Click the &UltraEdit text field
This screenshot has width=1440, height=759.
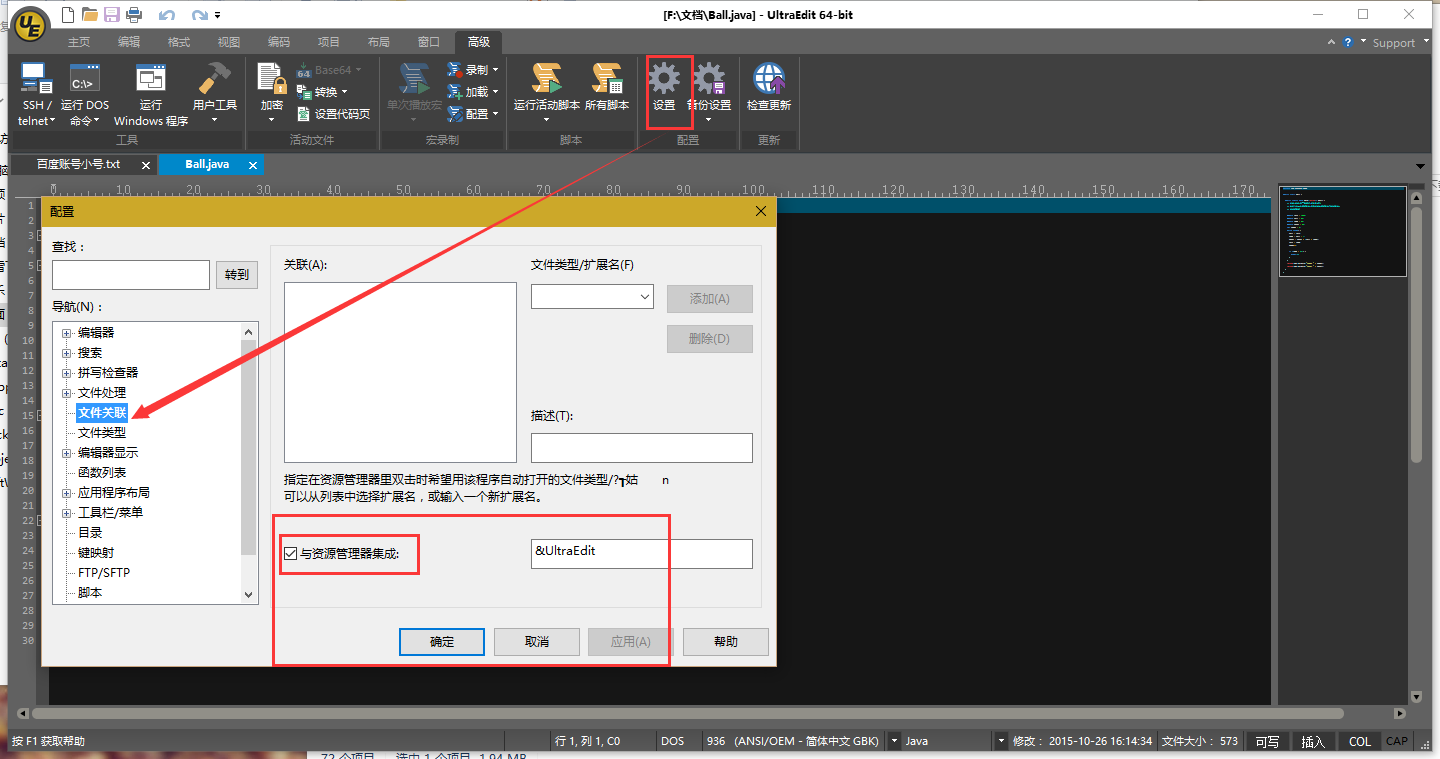coord(642,554)
